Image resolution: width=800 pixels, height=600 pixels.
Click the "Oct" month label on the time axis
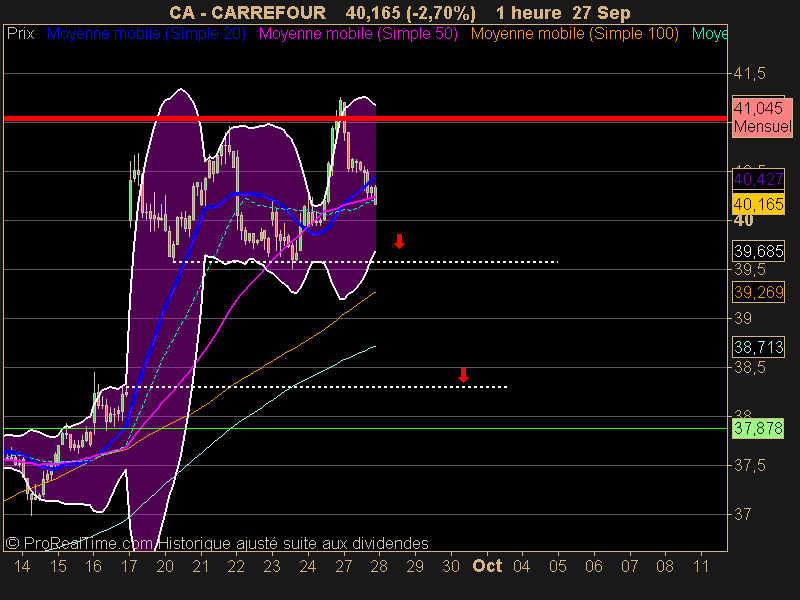pyautogui.click(x=487, y=566)
